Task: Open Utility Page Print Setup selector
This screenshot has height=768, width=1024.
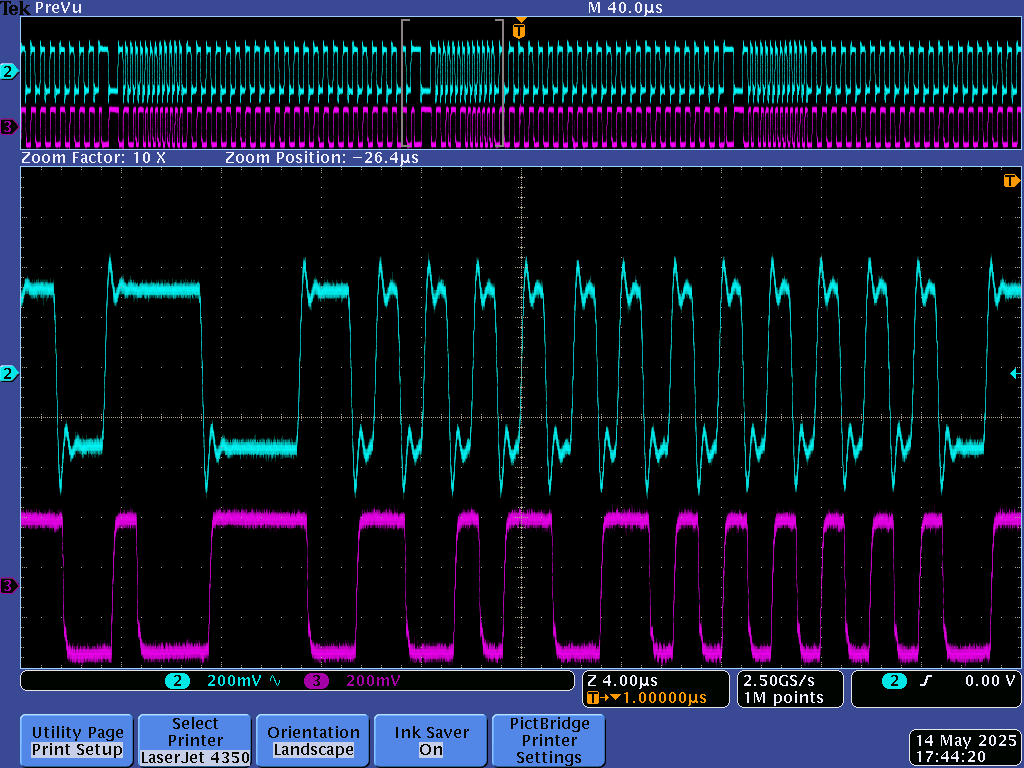Action: tap(77, 741)
